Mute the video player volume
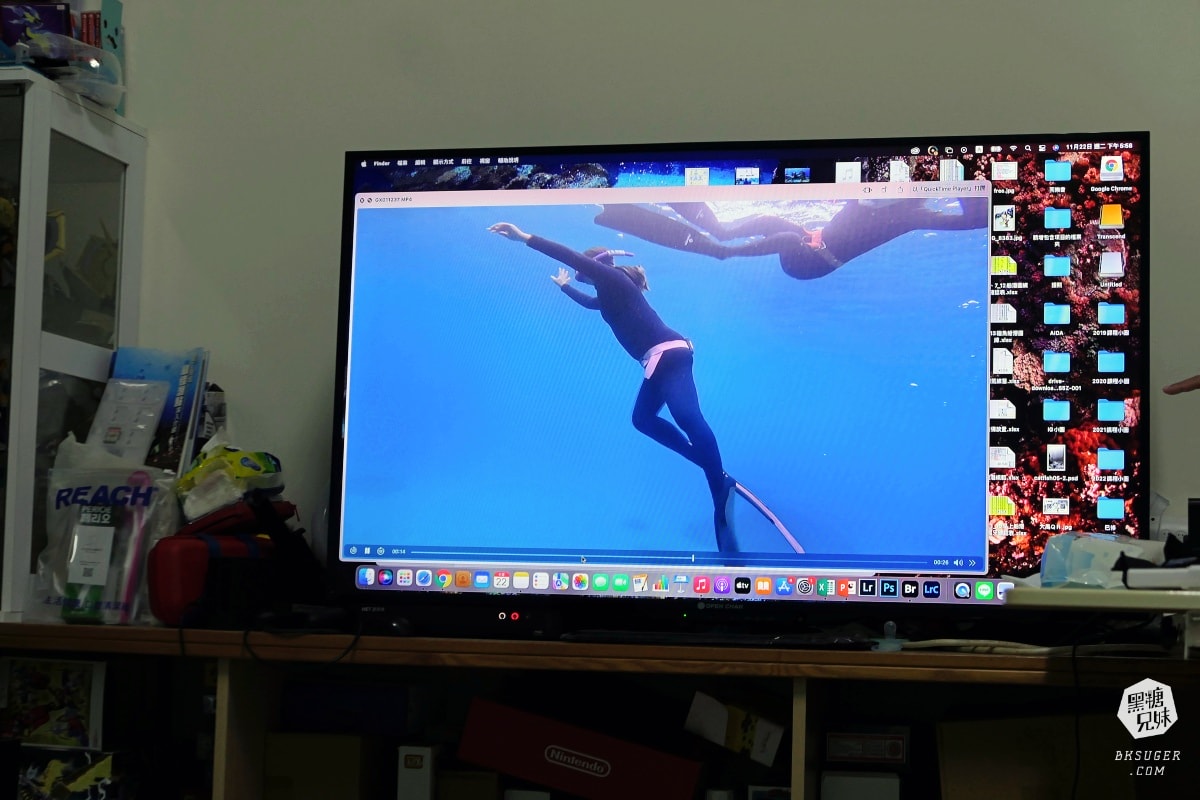1200x800 pixels. coord(958,563)
